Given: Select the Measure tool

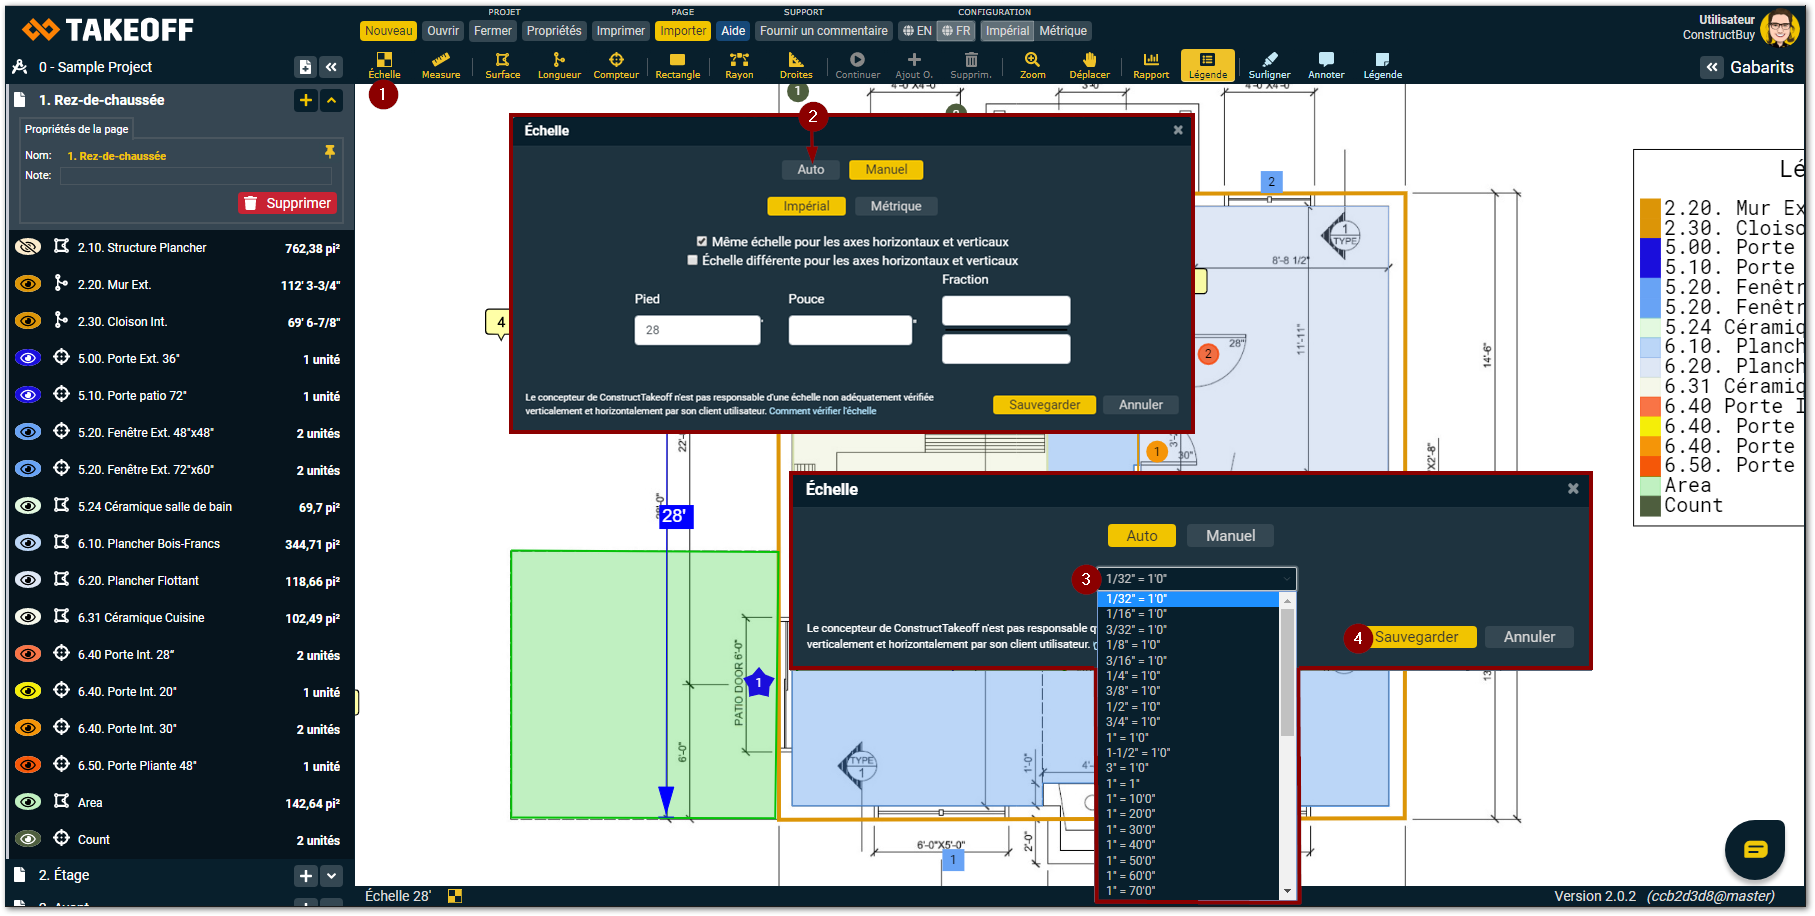Looking at the screenshot, I should (x=441, y=65).
